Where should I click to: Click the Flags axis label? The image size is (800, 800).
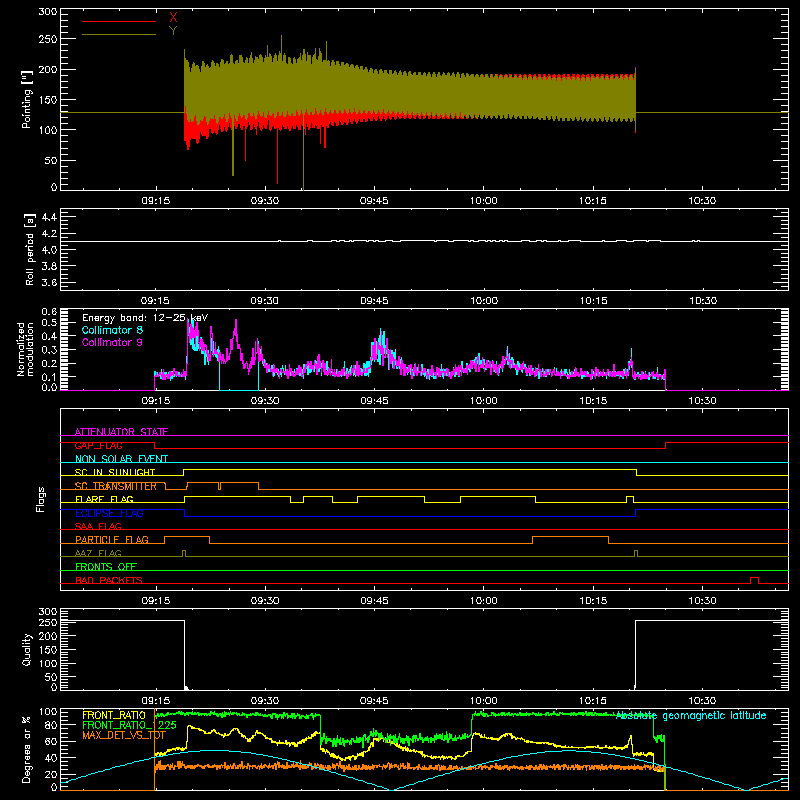(41, 499)
